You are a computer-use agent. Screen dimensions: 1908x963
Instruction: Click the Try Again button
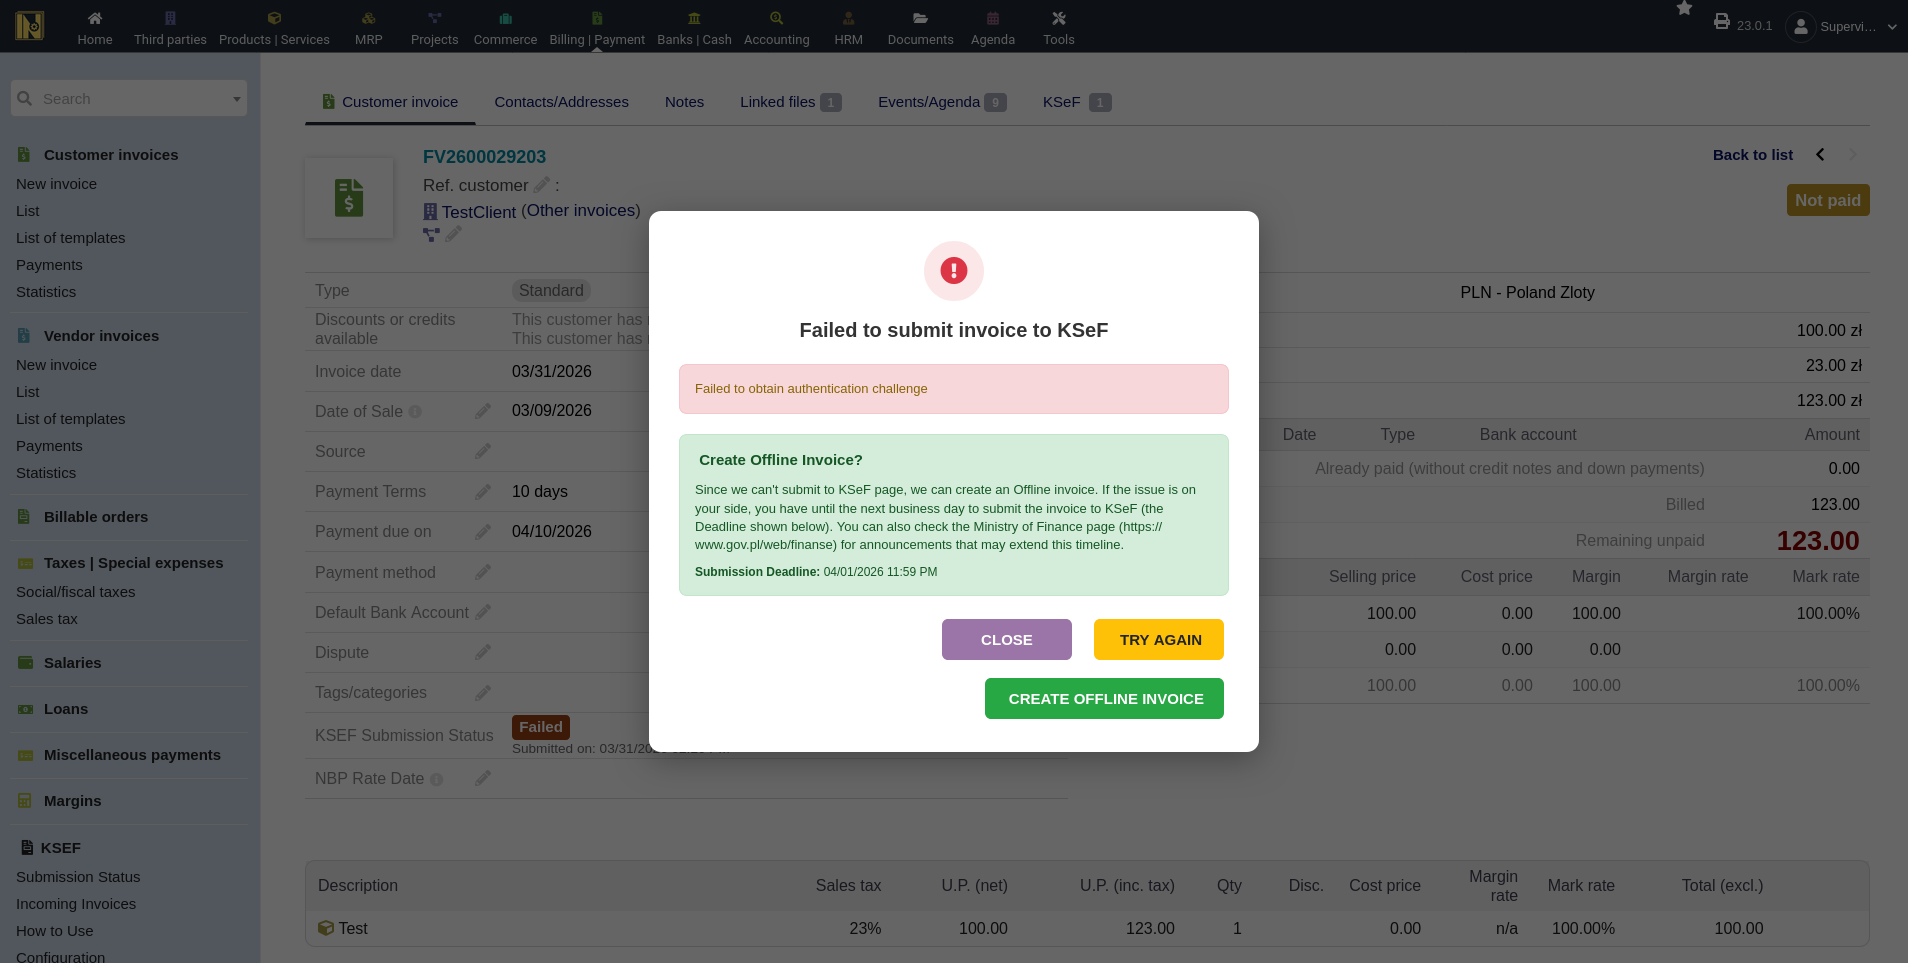[x=1158, y=640]
